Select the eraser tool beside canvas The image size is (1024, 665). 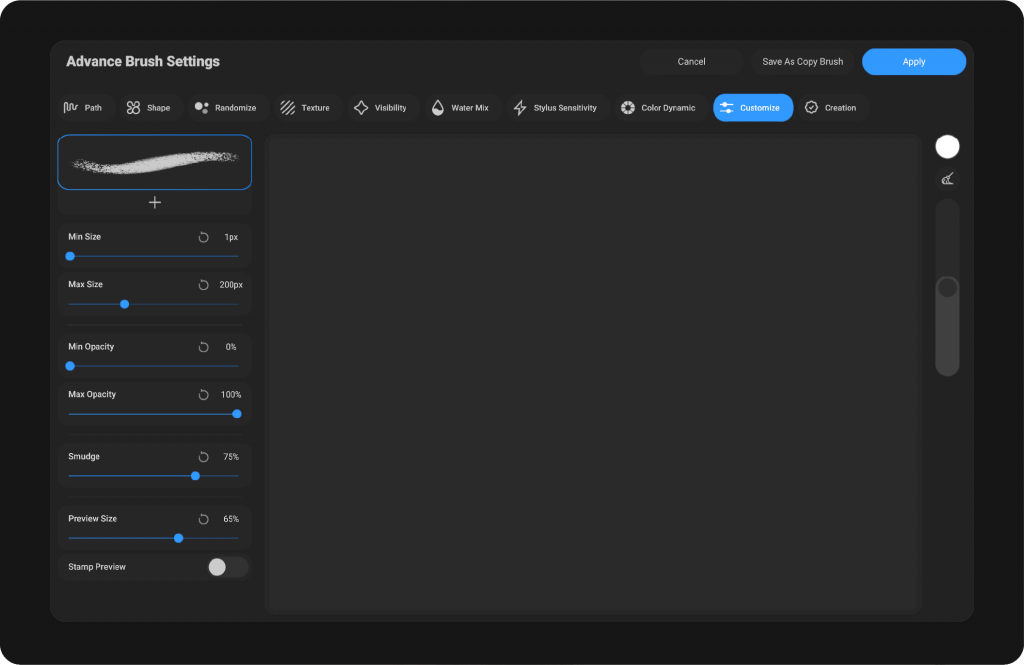[947, 179]
